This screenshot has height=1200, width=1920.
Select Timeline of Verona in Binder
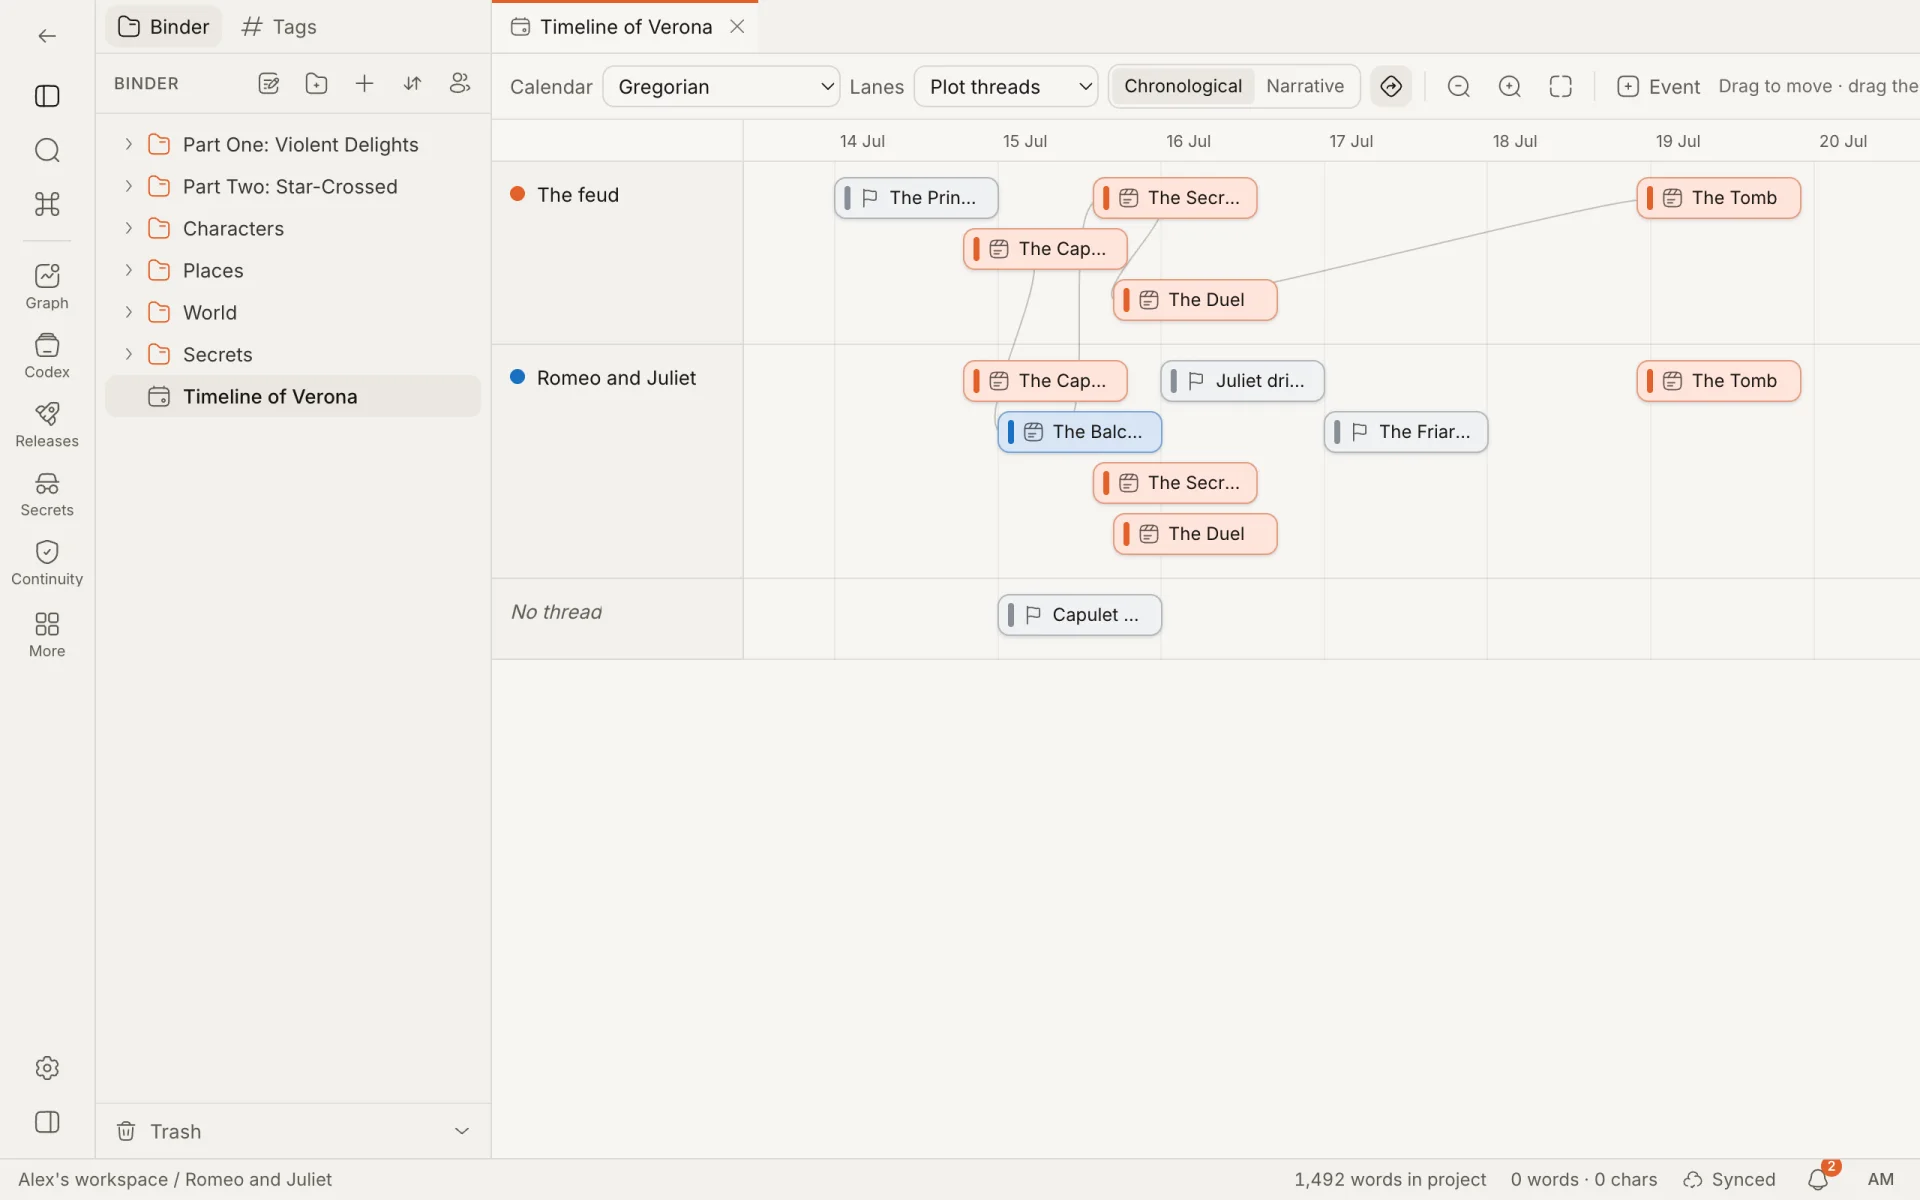[293, 397]
